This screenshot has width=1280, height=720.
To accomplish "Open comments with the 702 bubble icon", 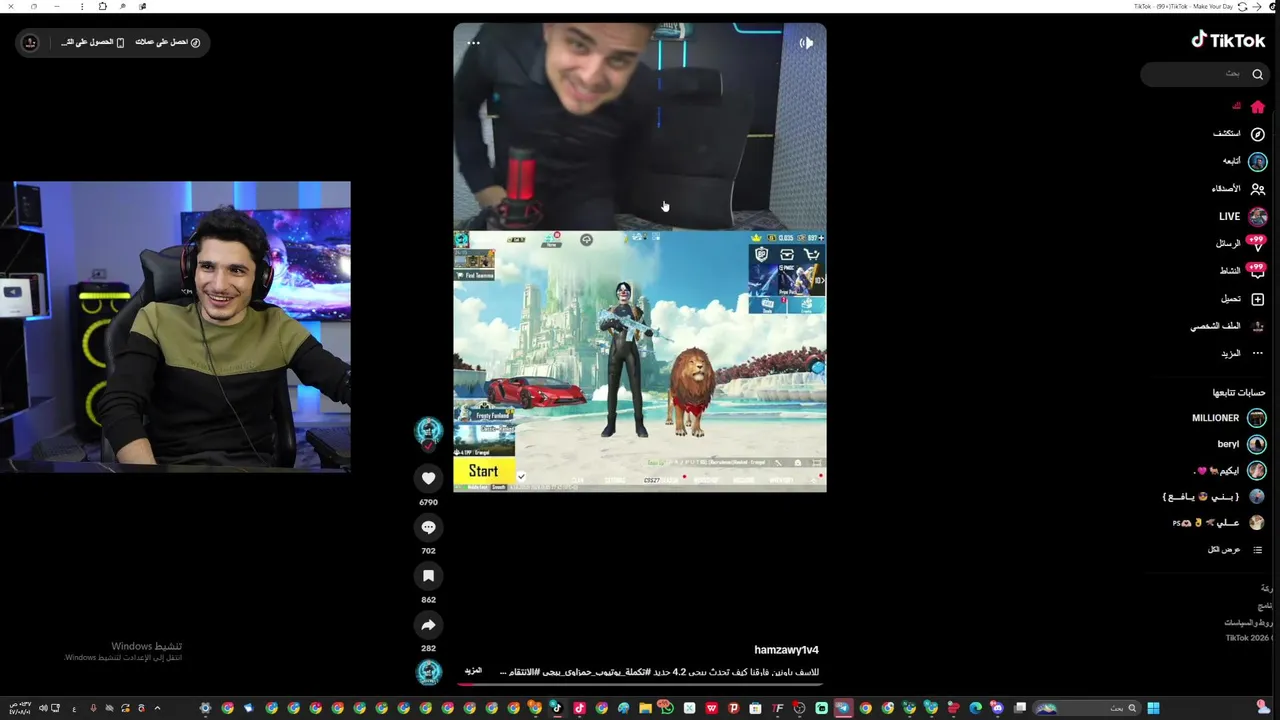I will pyautogui.click(x=428, y=527).
